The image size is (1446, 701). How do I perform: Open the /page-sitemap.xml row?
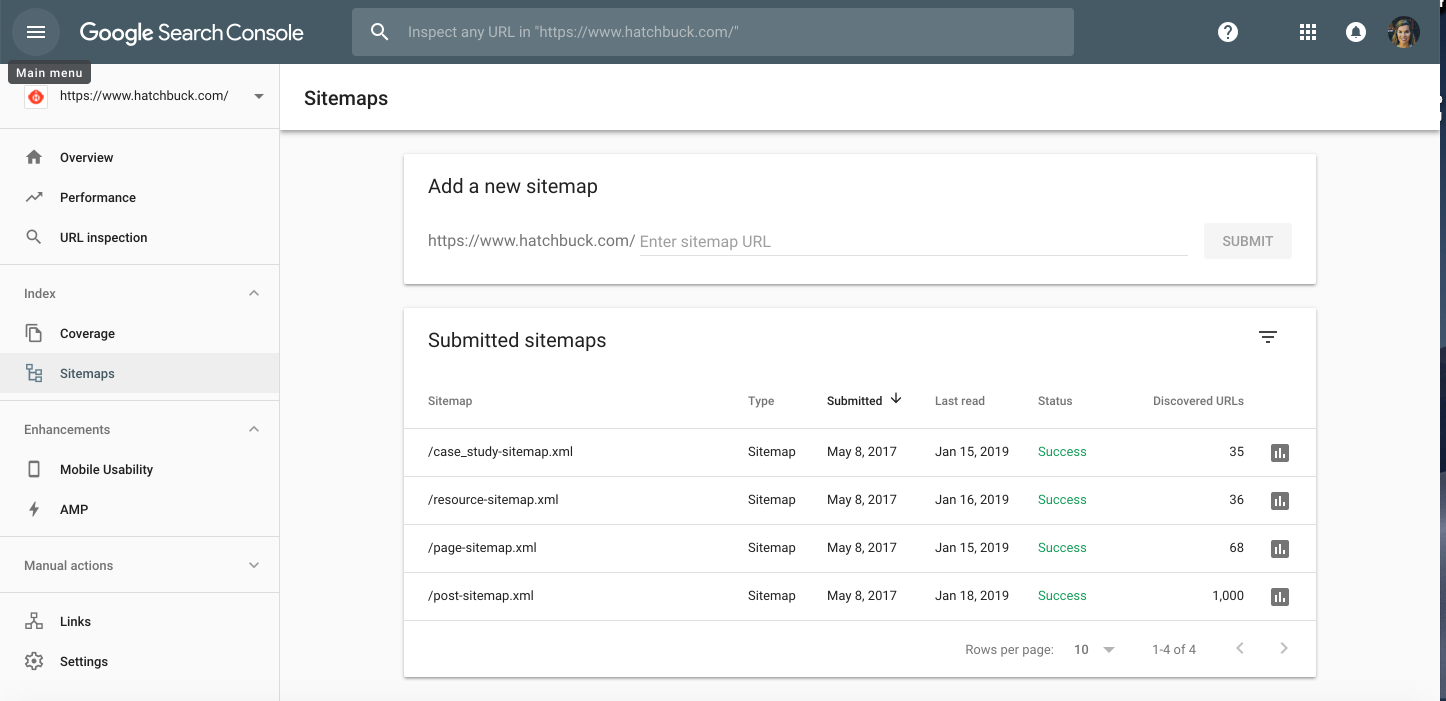pyautogui.click(x=860, y=548)
